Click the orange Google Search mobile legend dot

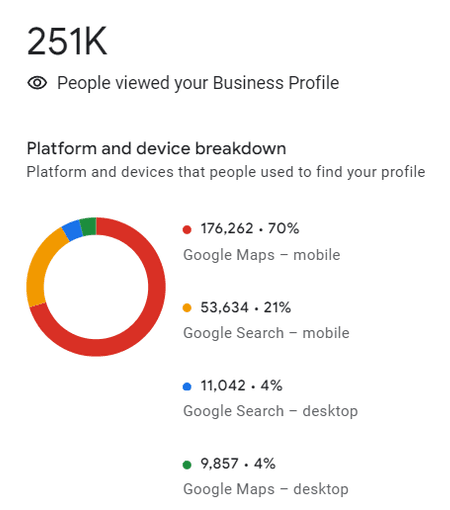tap(187, 308)
